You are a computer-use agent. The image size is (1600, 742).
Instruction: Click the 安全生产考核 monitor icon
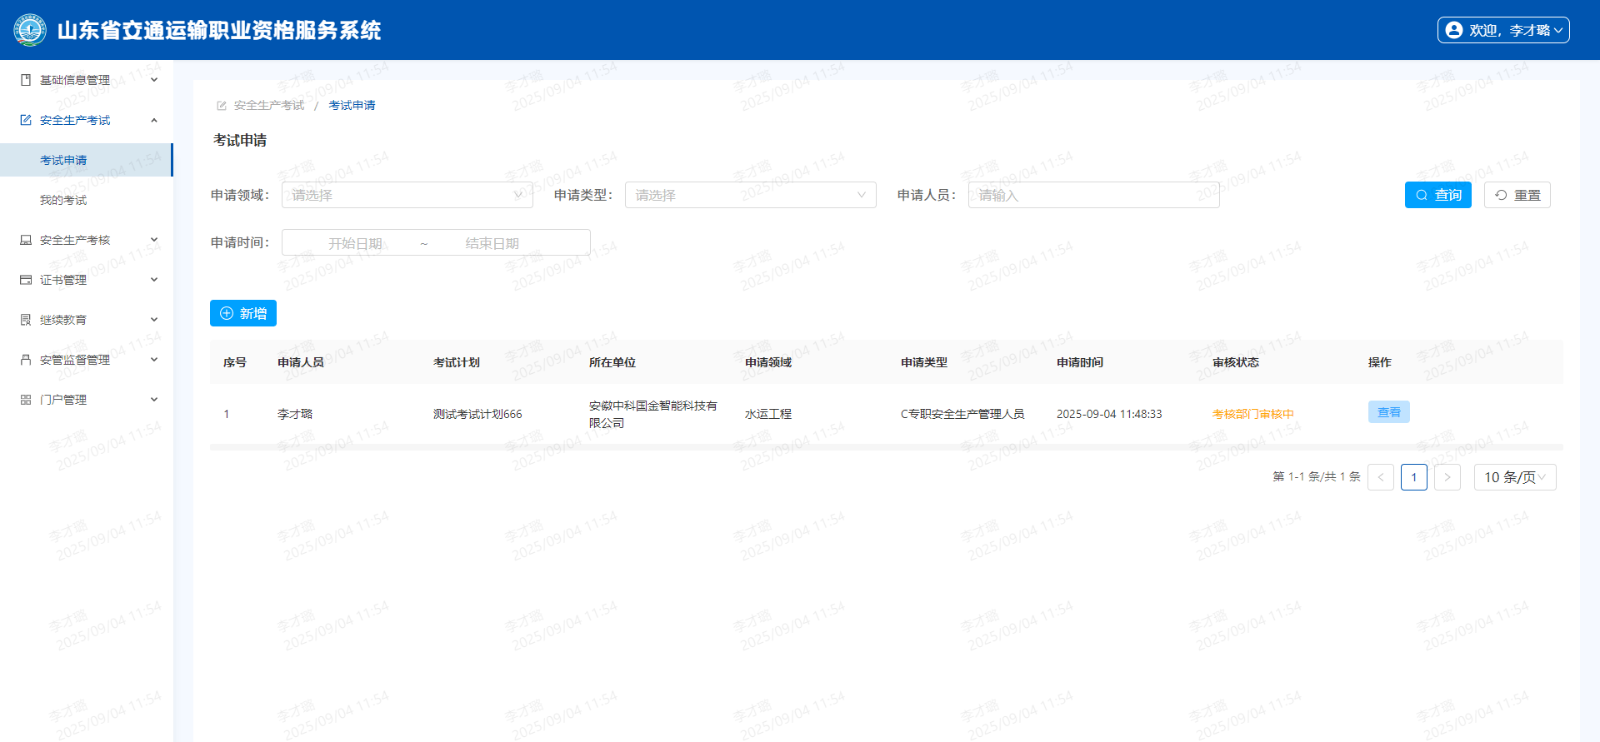pos(26,240)
